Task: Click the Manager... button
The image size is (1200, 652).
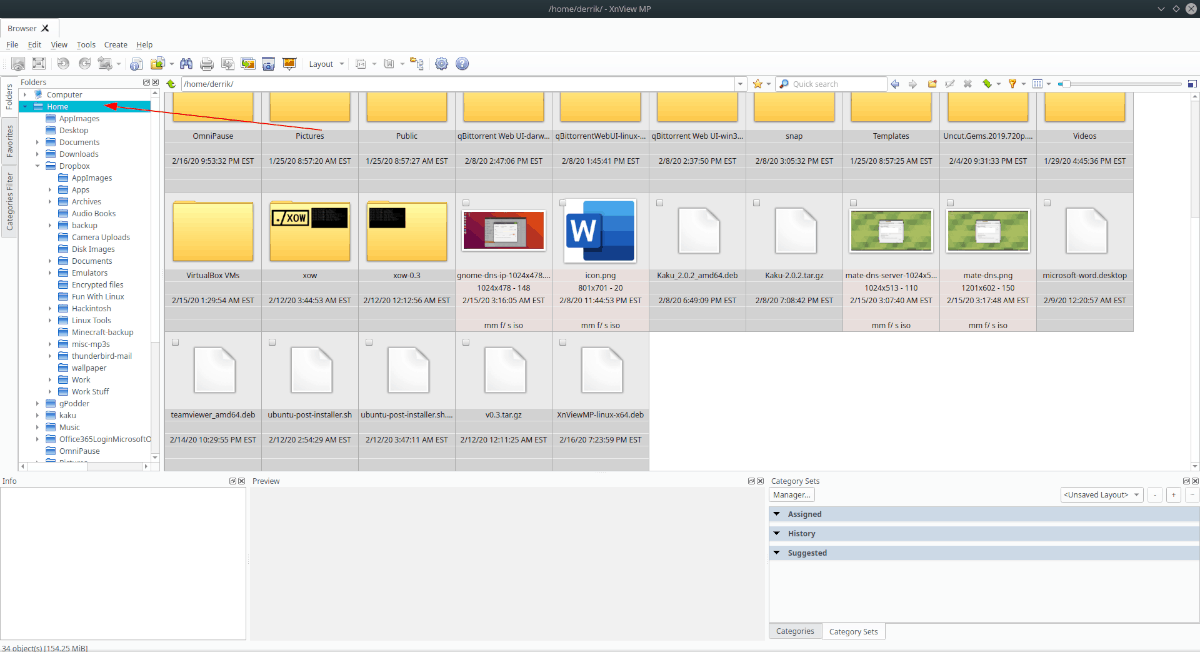Action: tap(792, 495)
